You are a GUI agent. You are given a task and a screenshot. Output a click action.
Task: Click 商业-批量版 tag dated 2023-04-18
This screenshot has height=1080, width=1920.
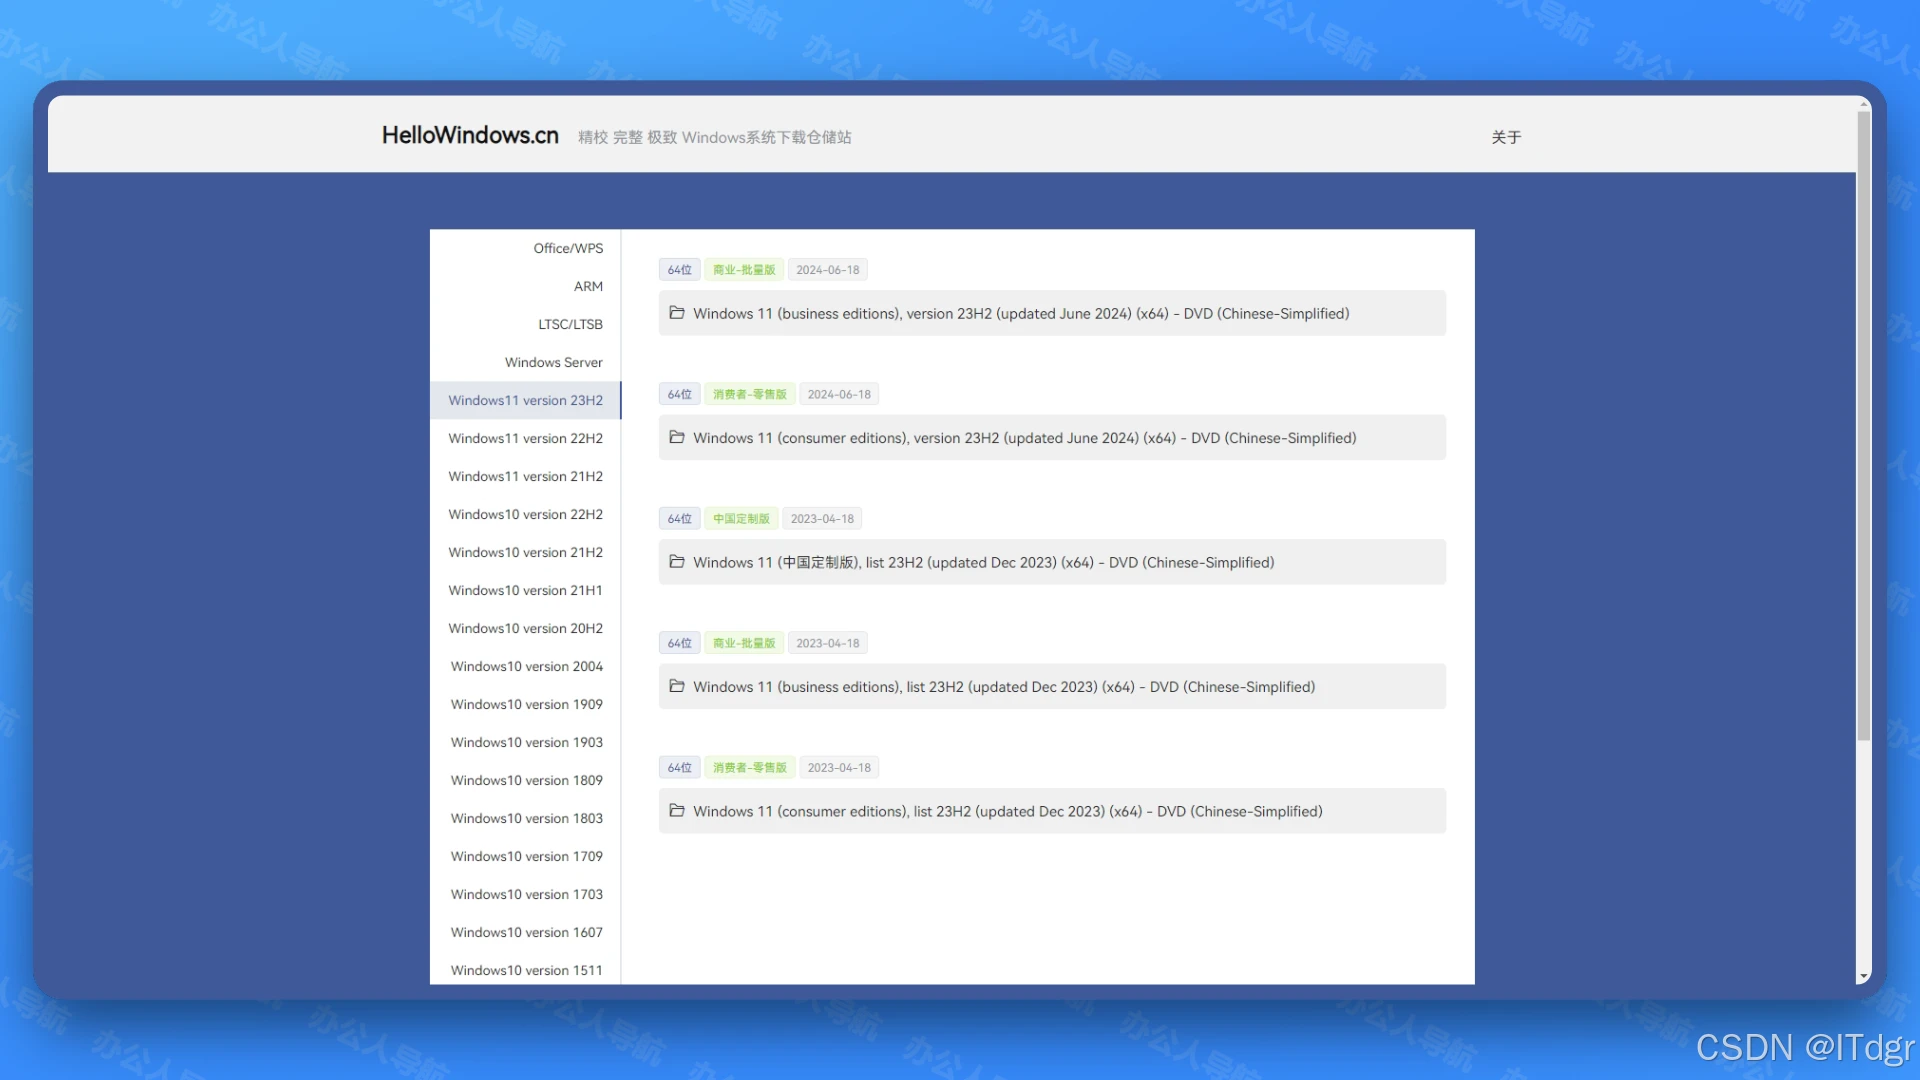pyautogui.click(x=744, y=643)
